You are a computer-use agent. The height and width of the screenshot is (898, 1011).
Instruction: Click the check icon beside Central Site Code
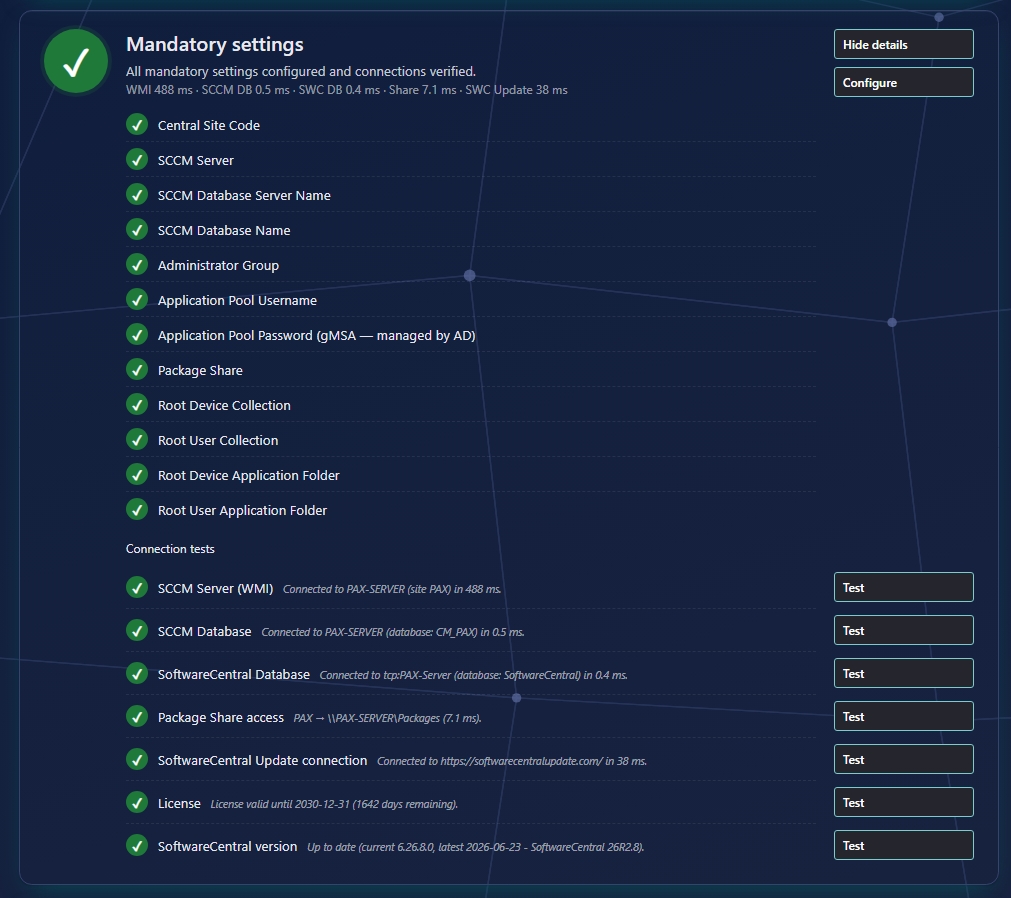(137, 125)
